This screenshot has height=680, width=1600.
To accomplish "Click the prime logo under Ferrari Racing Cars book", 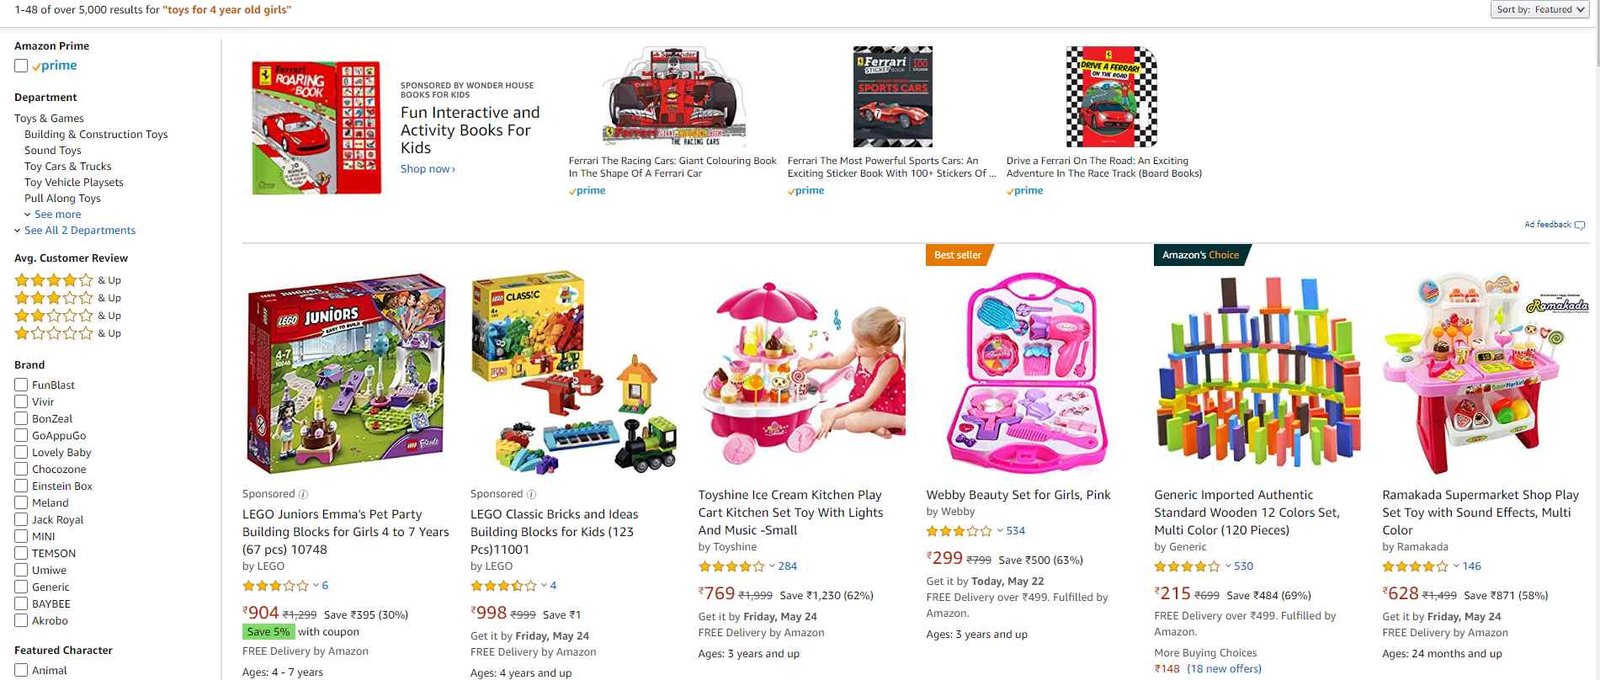I will [x=587, y=191].
